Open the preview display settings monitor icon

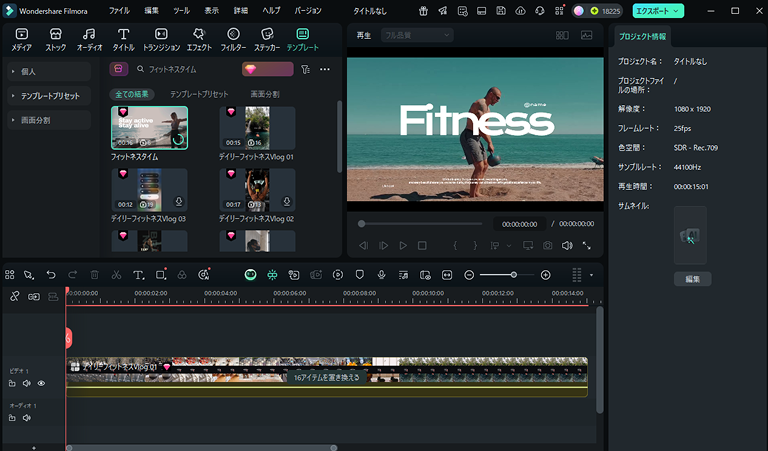click(528, 246)
